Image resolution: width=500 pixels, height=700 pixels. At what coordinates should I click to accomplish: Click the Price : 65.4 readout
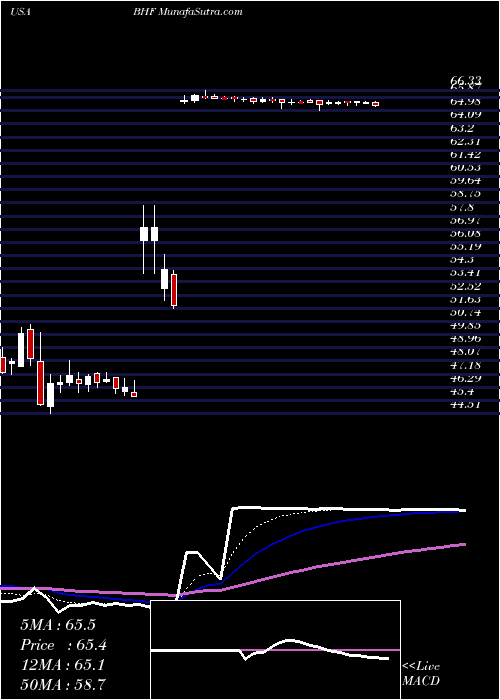coord(63,645)
